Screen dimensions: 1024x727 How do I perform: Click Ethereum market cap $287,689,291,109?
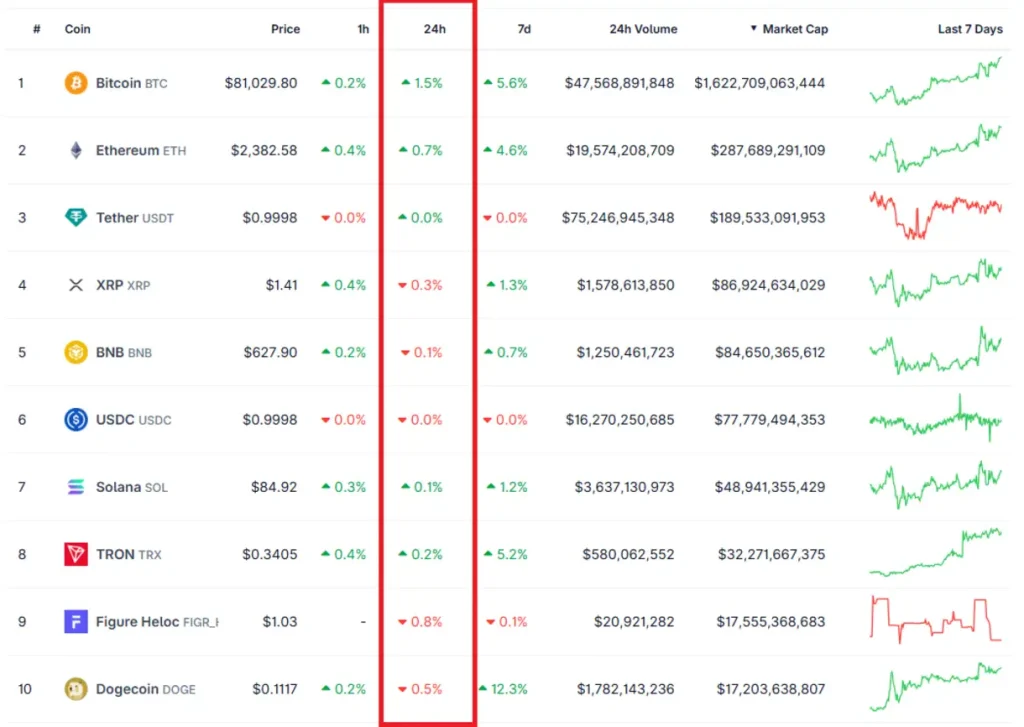[768, 150]
